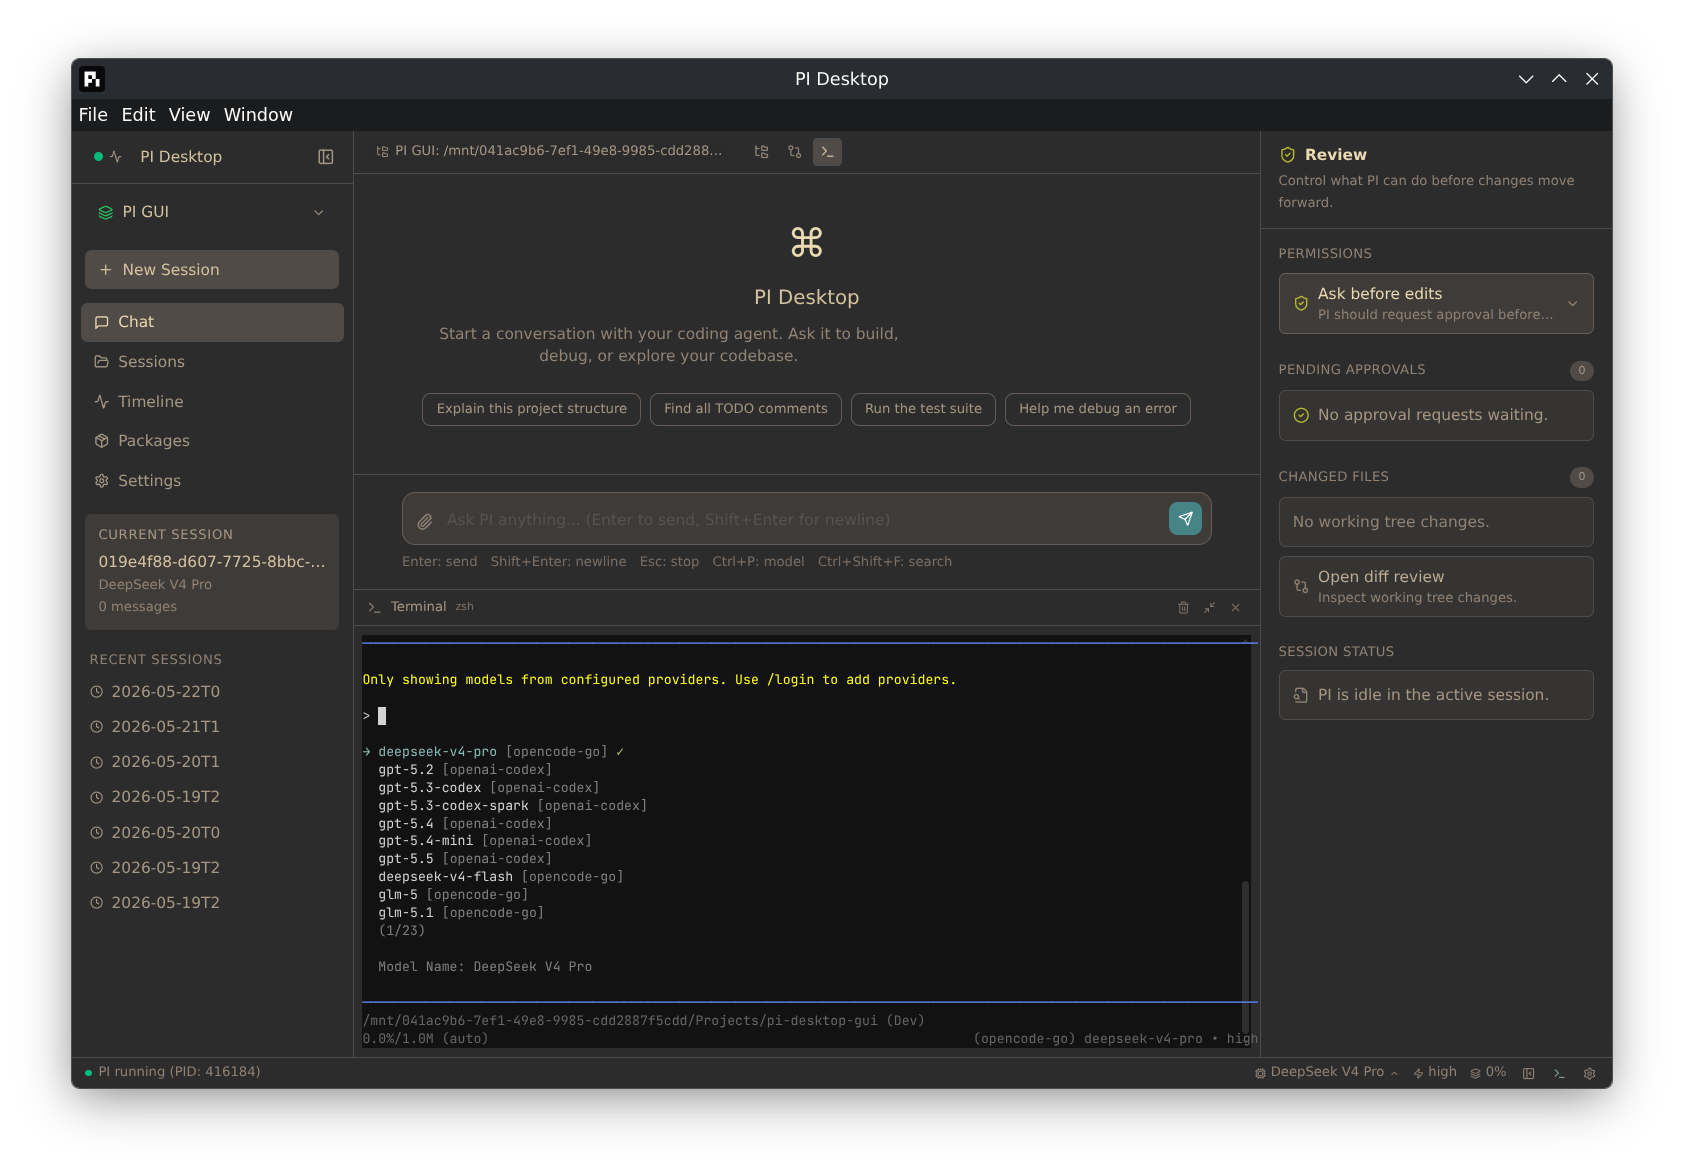Open settings gear in the status bar
The height and width of the screenshot is (1172, 1683).
point(1590,1073)
